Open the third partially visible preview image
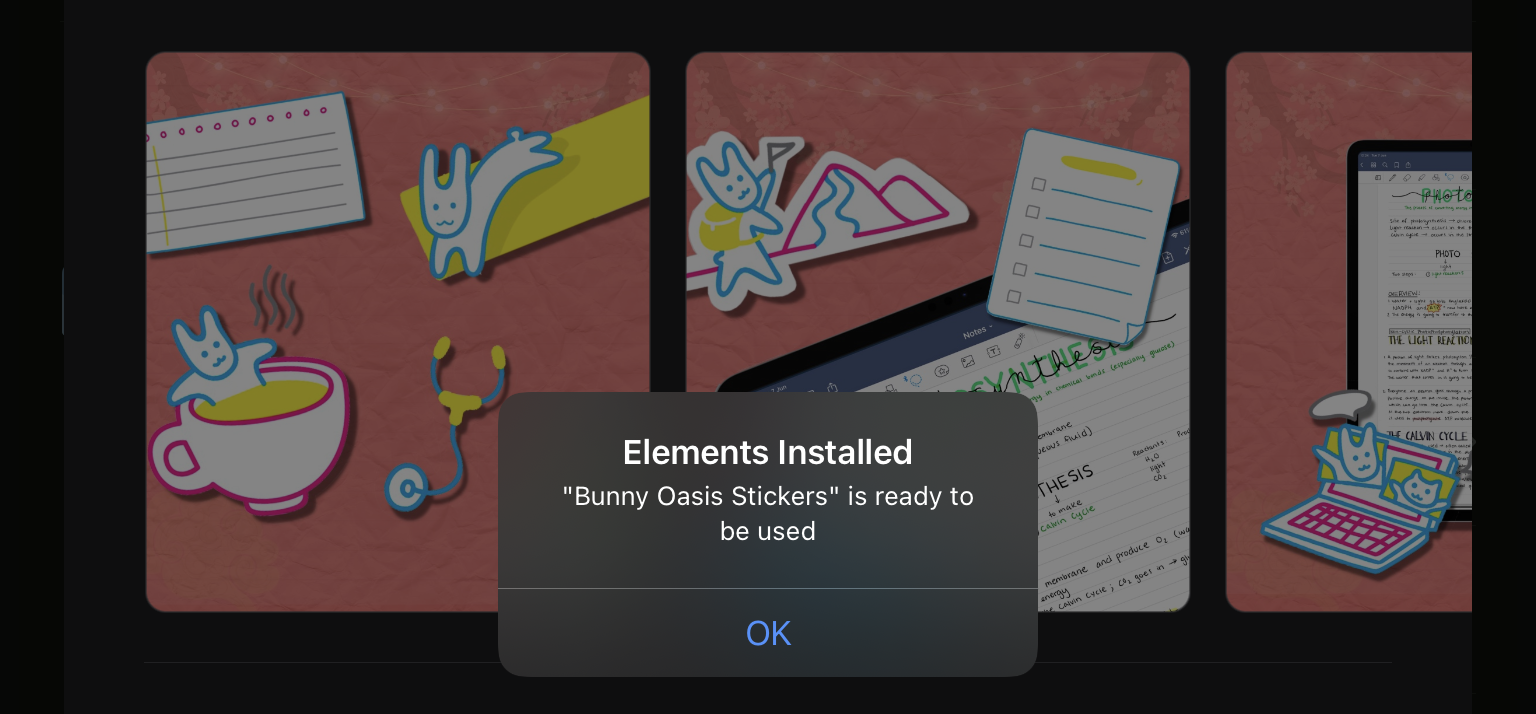The image size is (1536, 714). coord(1349,332)
